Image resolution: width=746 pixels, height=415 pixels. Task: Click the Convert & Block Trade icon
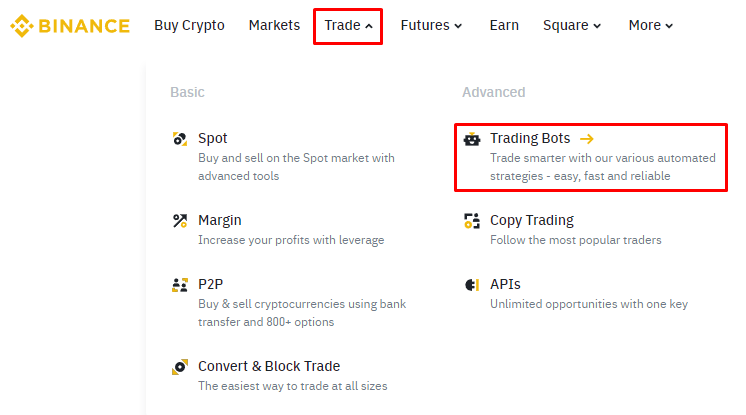180,367
